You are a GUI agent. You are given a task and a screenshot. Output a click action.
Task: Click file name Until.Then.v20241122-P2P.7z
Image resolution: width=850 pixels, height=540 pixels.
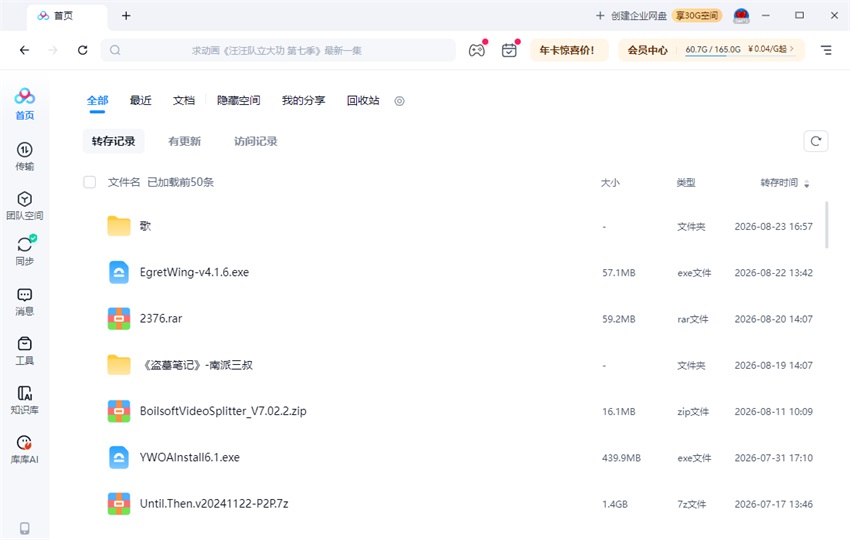pyautogui.click(x=214, y=504)
